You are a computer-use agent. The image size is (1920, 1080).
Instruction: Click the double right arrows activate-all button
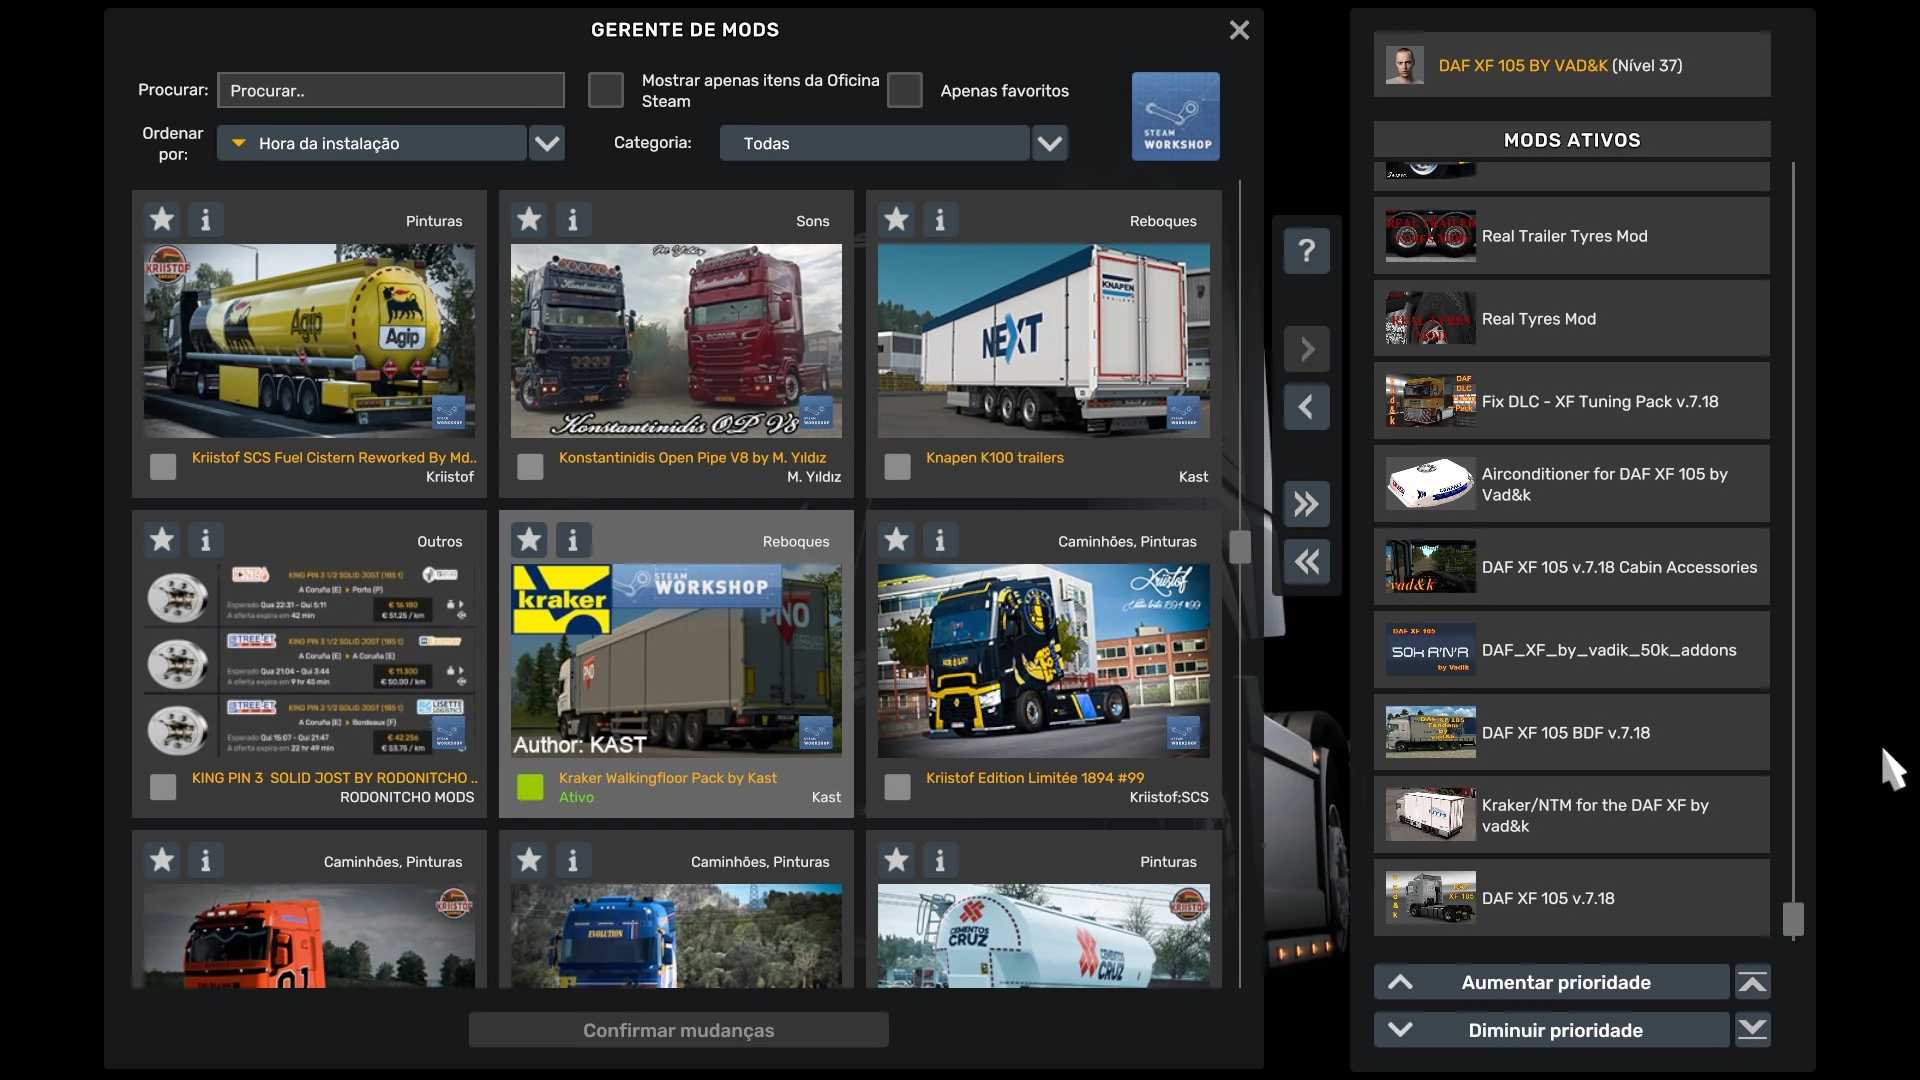click(x=1306, y=504)
